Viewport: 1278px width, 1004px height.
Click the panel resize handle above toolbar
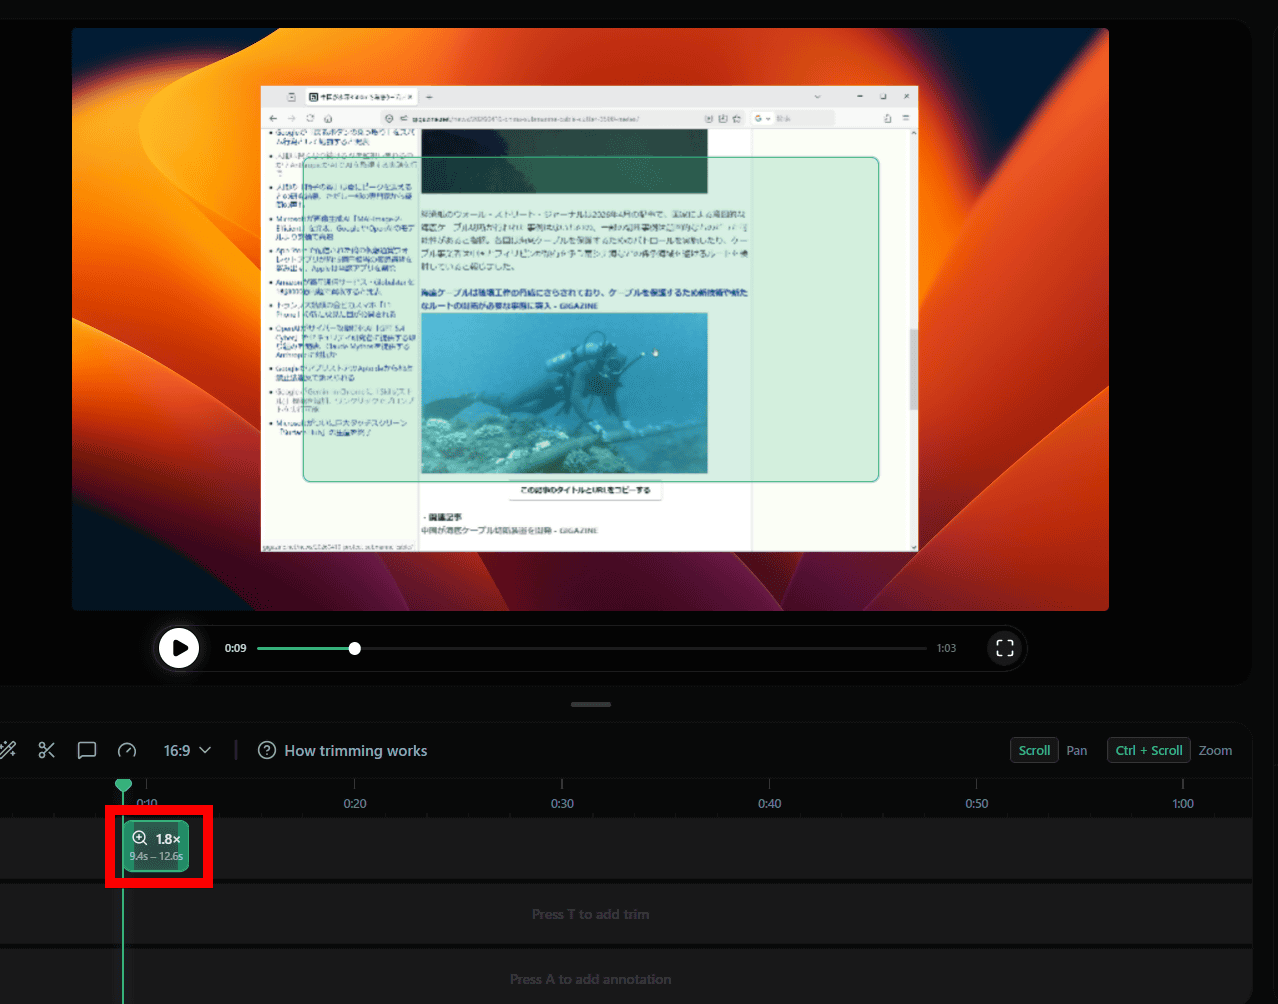click(591, 704)
